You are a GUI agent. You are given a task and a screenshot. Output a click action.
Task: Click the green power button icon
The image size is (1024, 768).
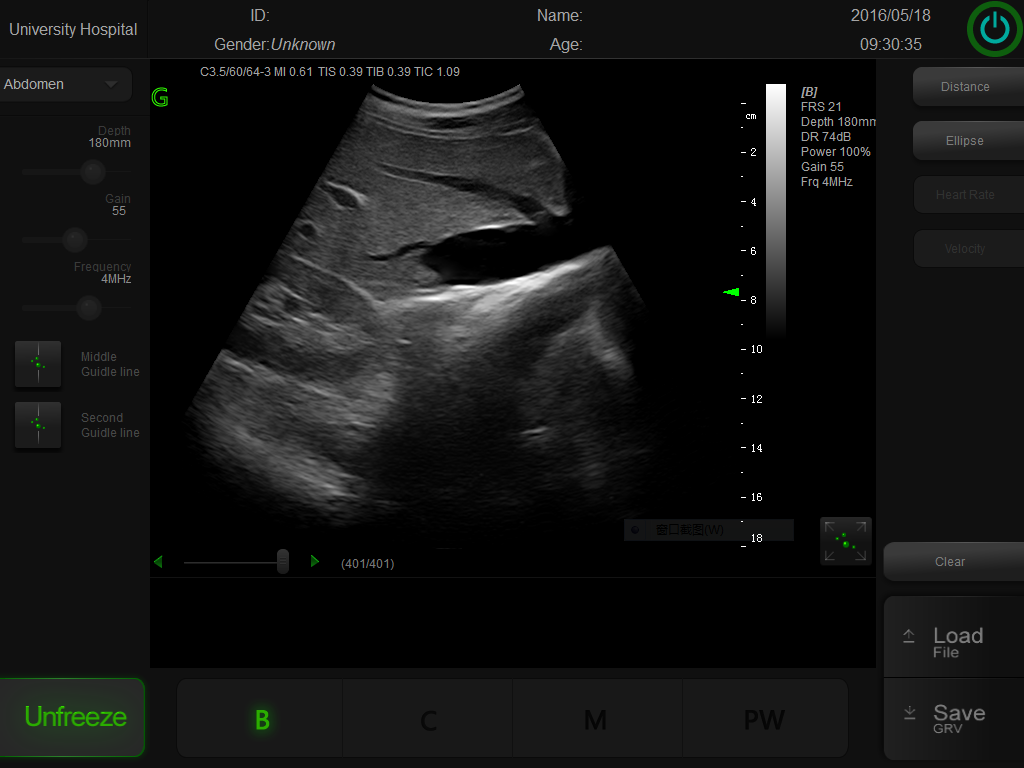[x=994, y=30]
